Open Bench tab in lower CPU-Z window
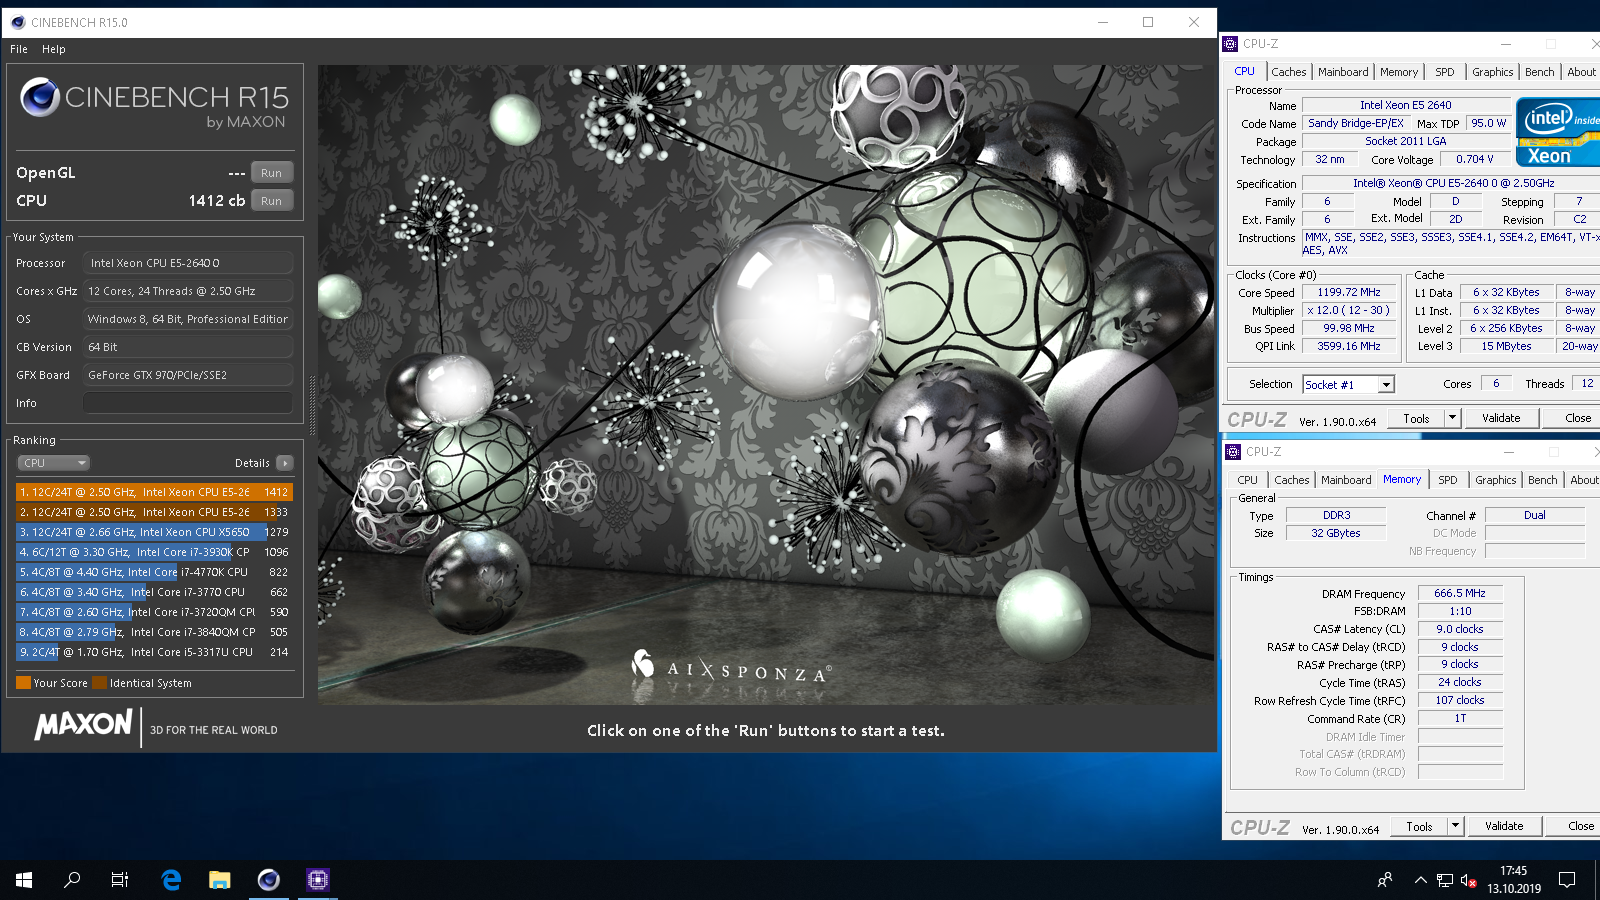The width and height of the screenshot is (1600, 900). [x=1543, y=480]
